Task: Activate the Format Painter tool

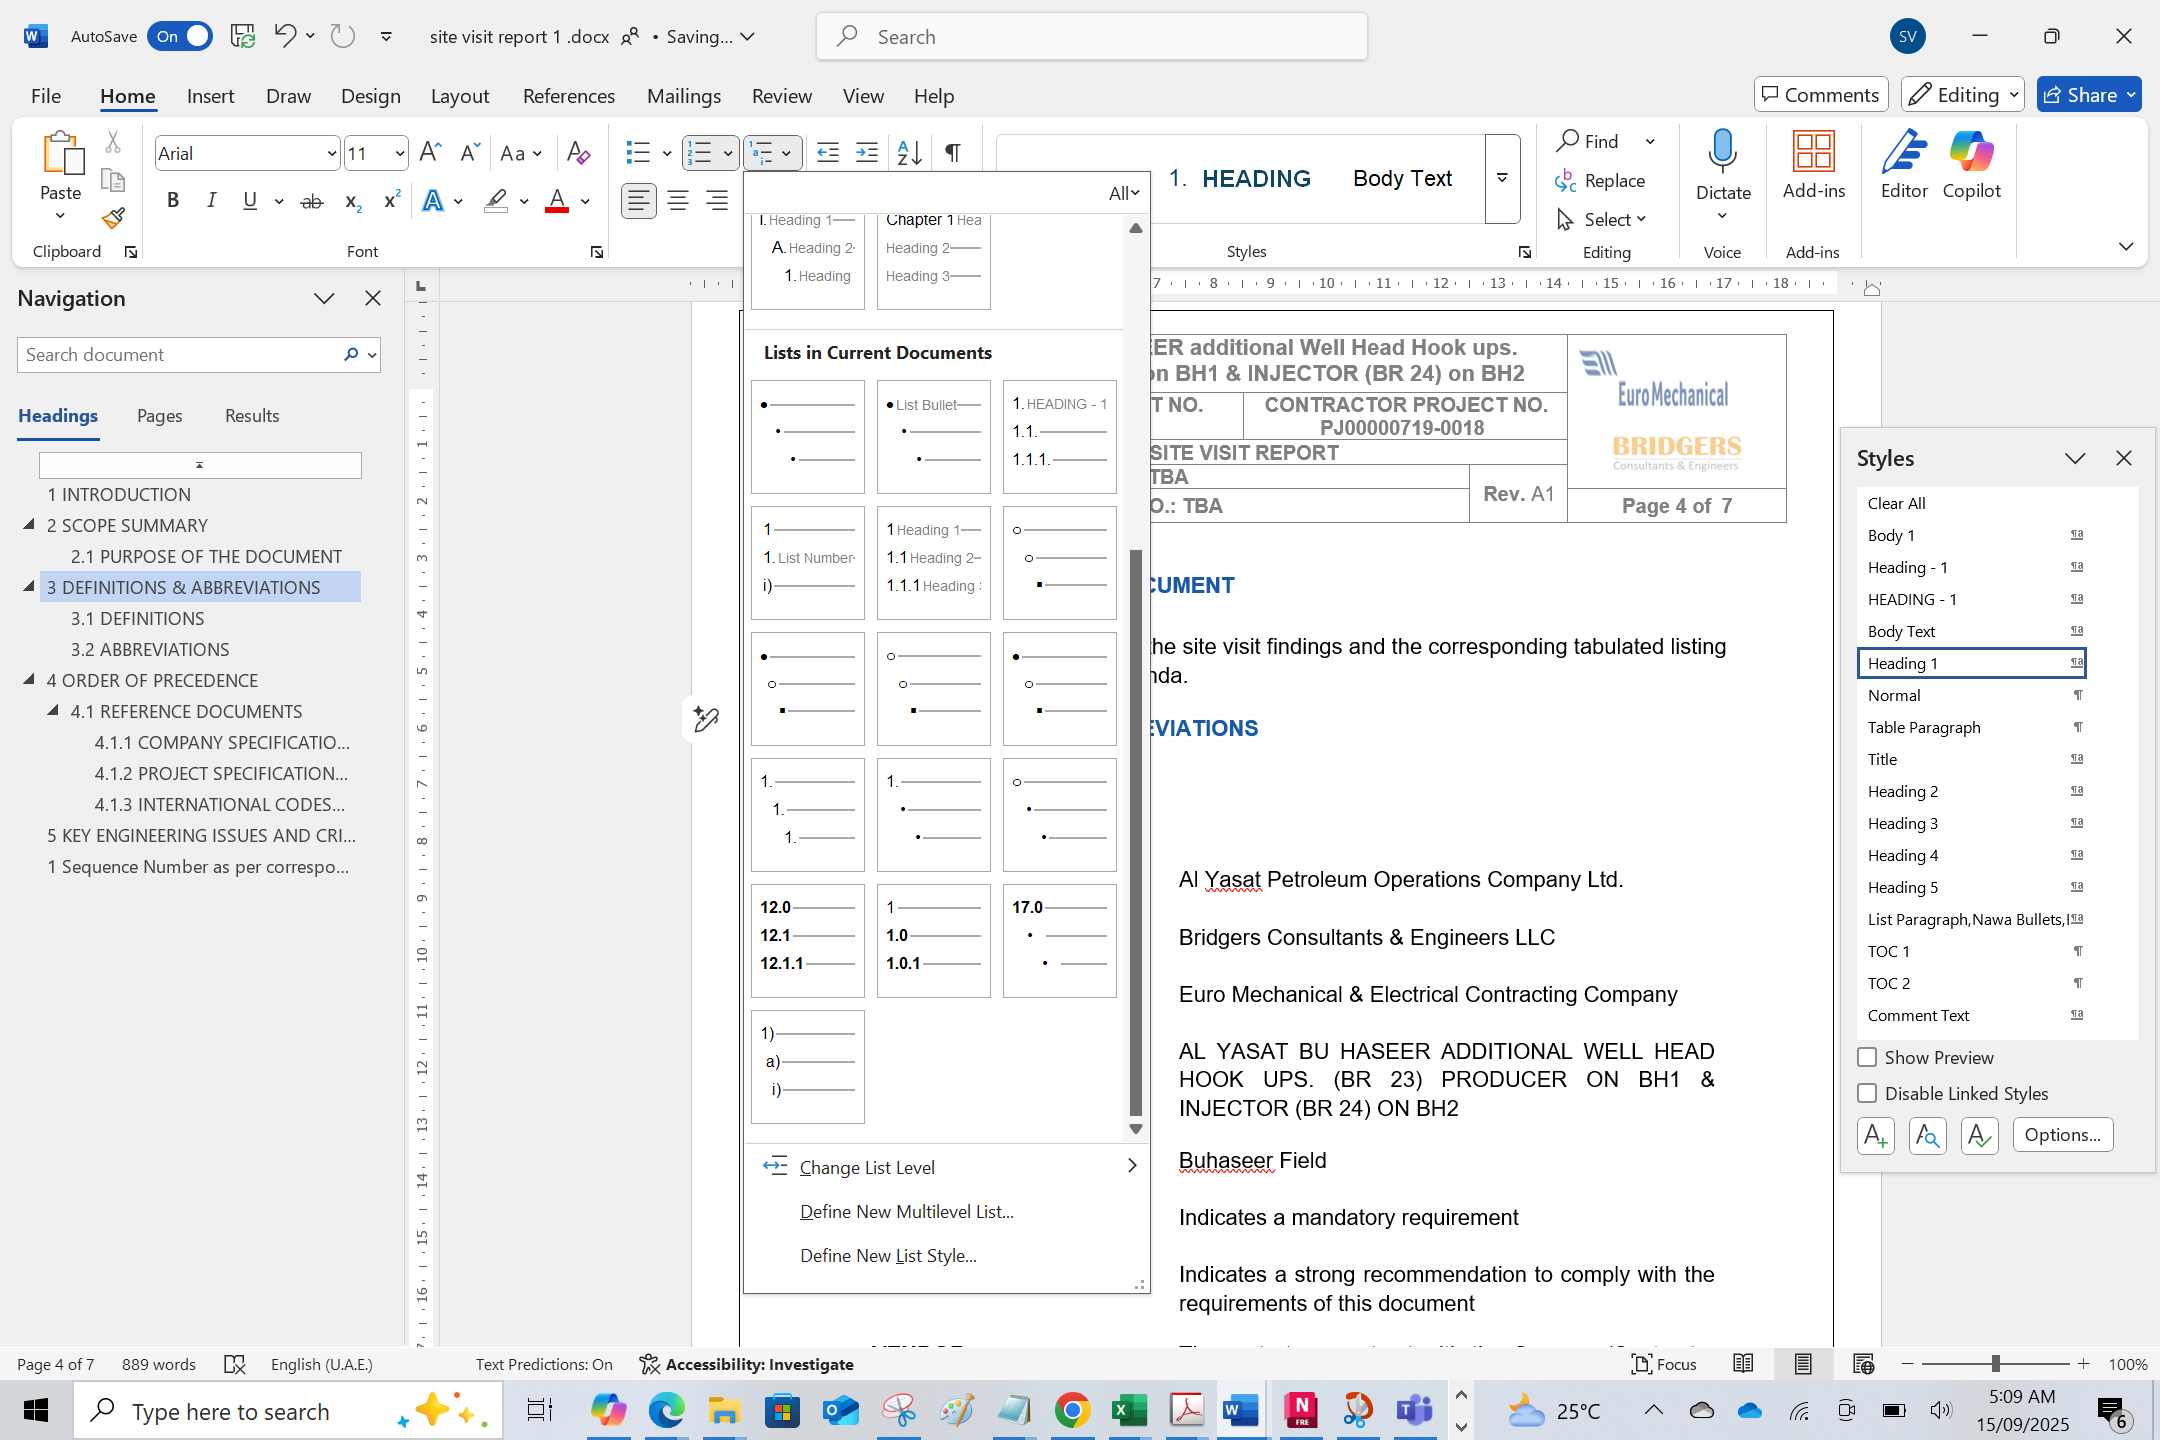Action: pos(113,218)
